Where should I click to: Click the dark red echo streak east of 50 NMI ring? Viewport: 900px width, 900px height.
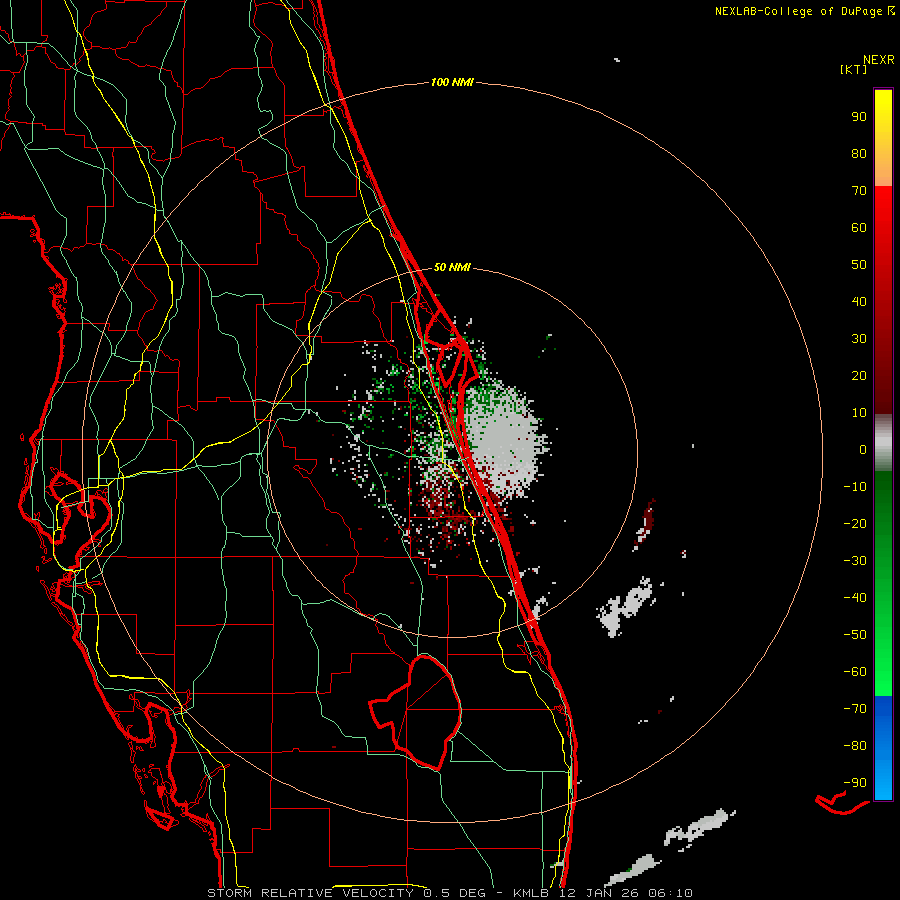coord(646,523)
